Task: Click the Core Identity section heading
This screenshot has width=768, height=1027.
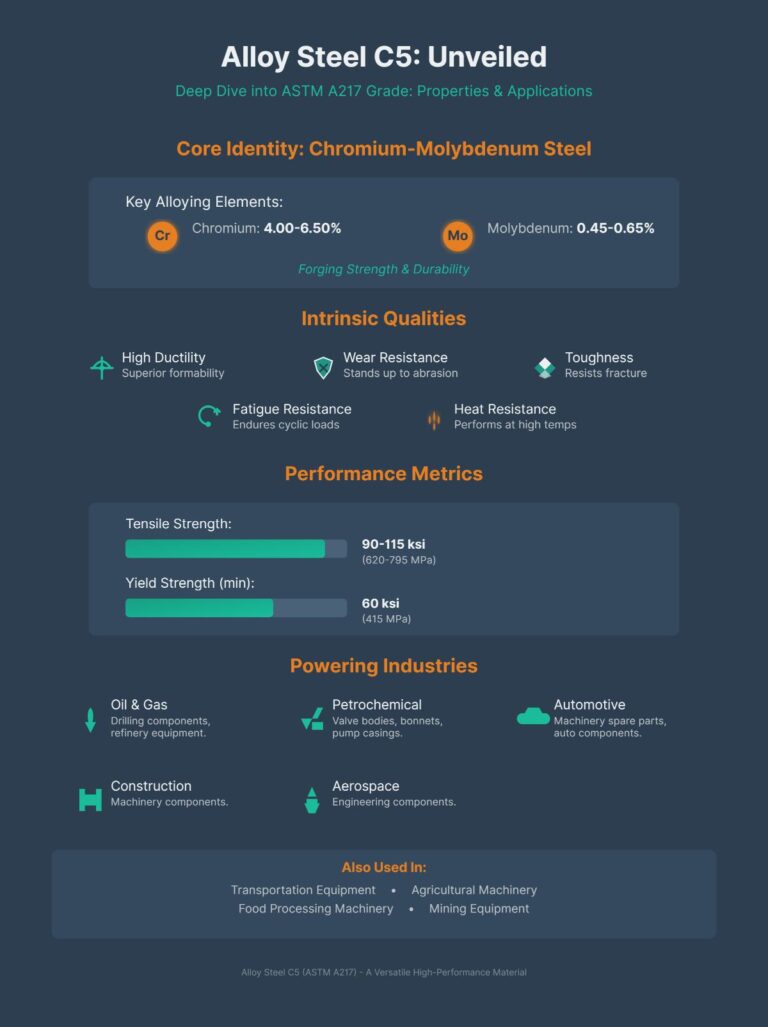Action: point(384,149)
